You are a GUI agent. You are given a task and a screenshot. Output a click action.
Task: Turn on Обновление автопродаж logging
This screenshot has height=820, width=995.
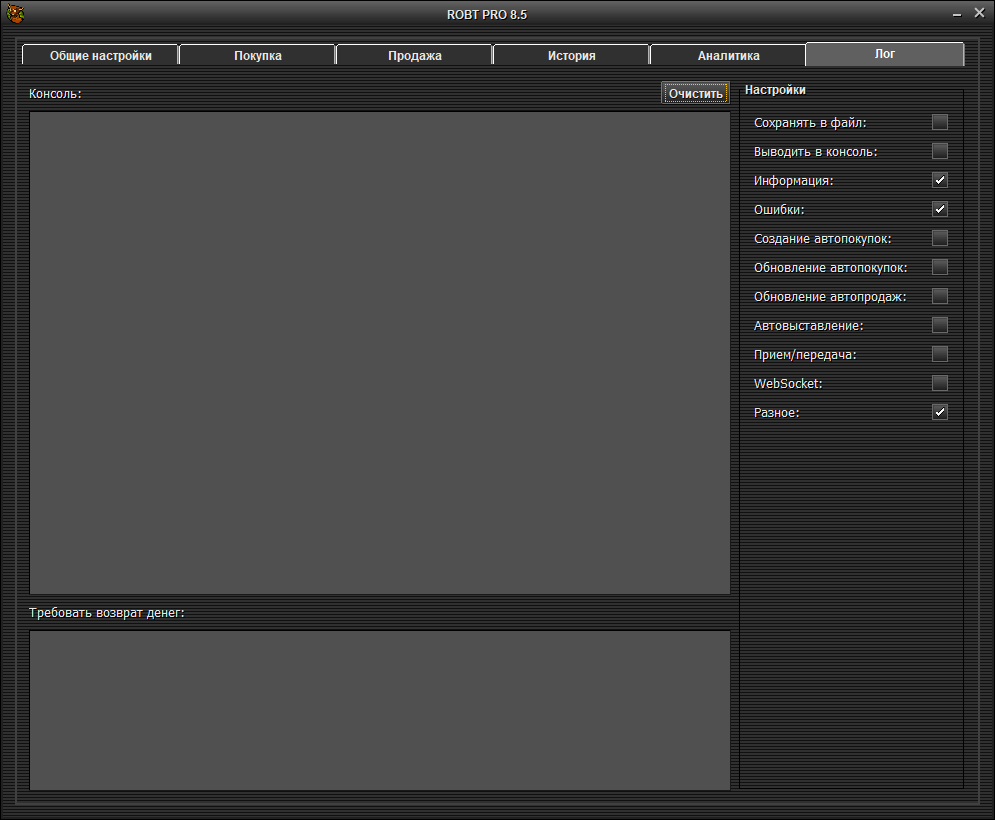940,297
